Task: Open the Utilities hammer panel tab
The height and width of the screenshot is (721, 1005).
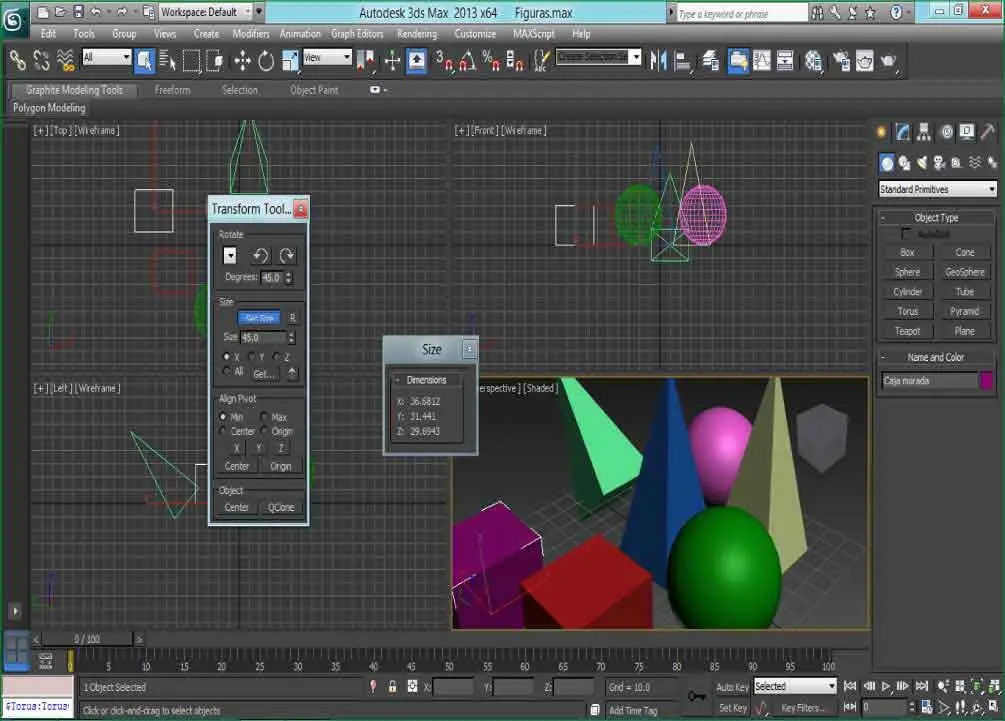Action: click(x=987, y=132)
